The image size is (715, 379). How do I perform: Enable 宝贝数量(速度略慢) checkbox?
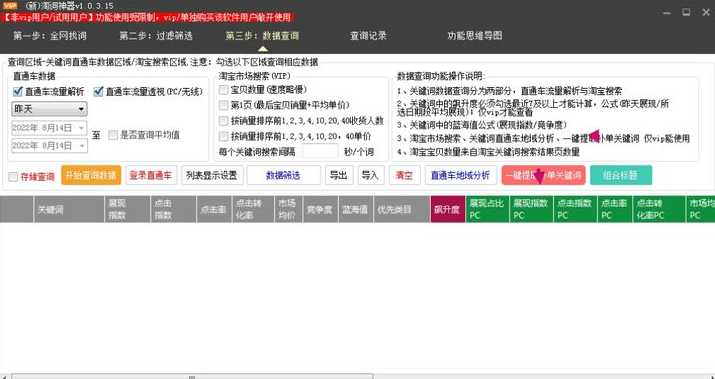point(223,90)
